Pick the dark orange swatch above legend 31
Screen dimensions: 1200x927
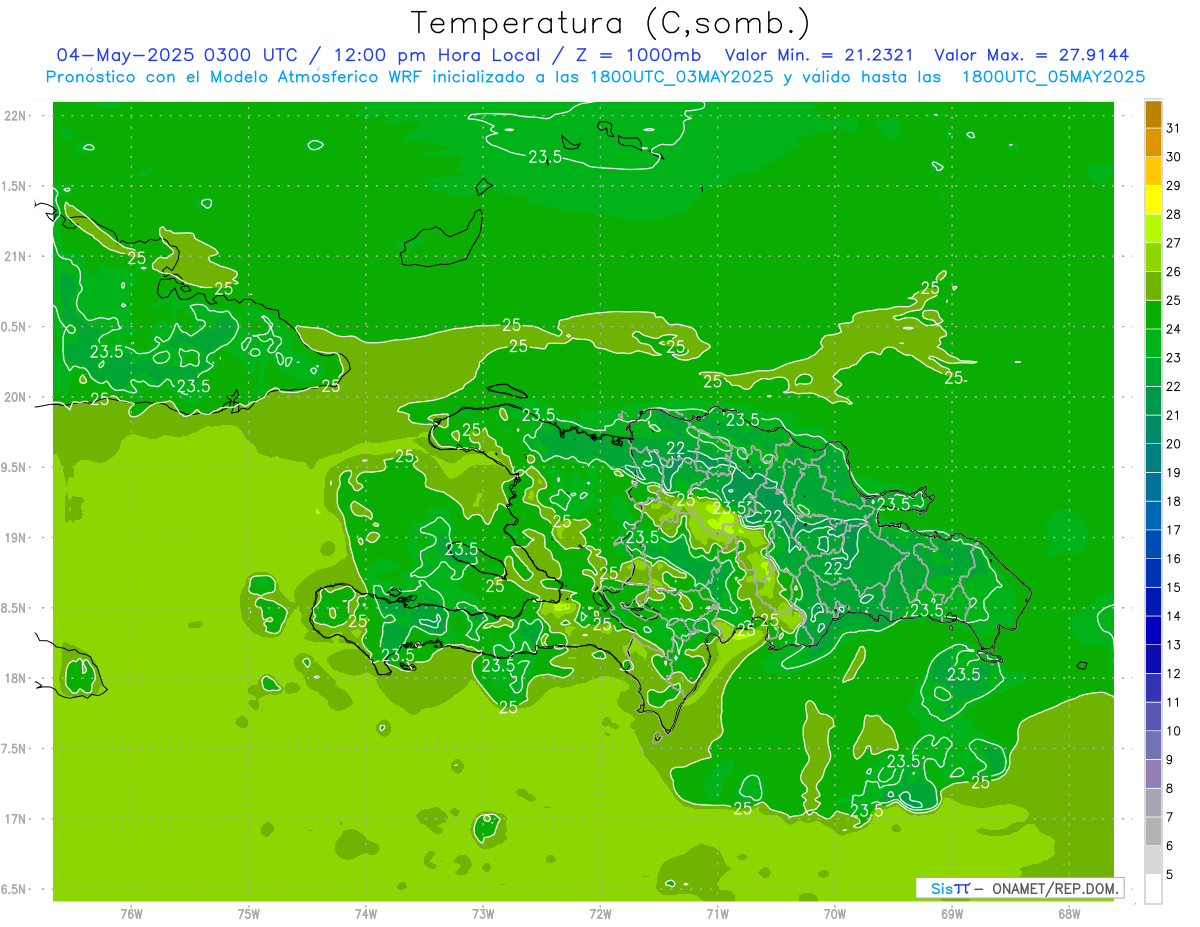coord(1153,115)
